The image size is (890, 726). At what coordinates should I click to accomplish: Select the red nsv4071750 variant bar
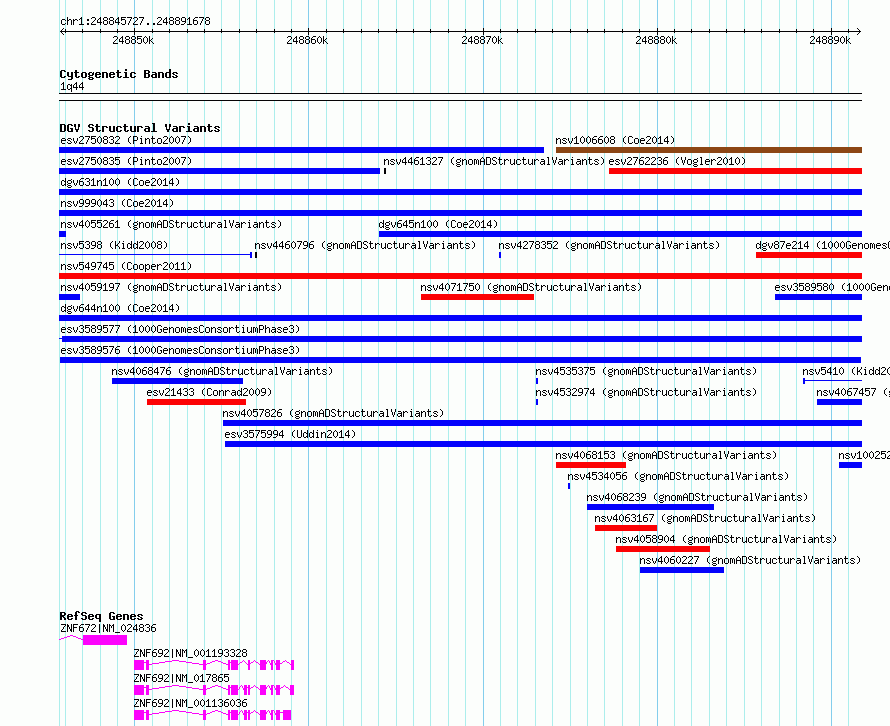(x=477, y=297)
